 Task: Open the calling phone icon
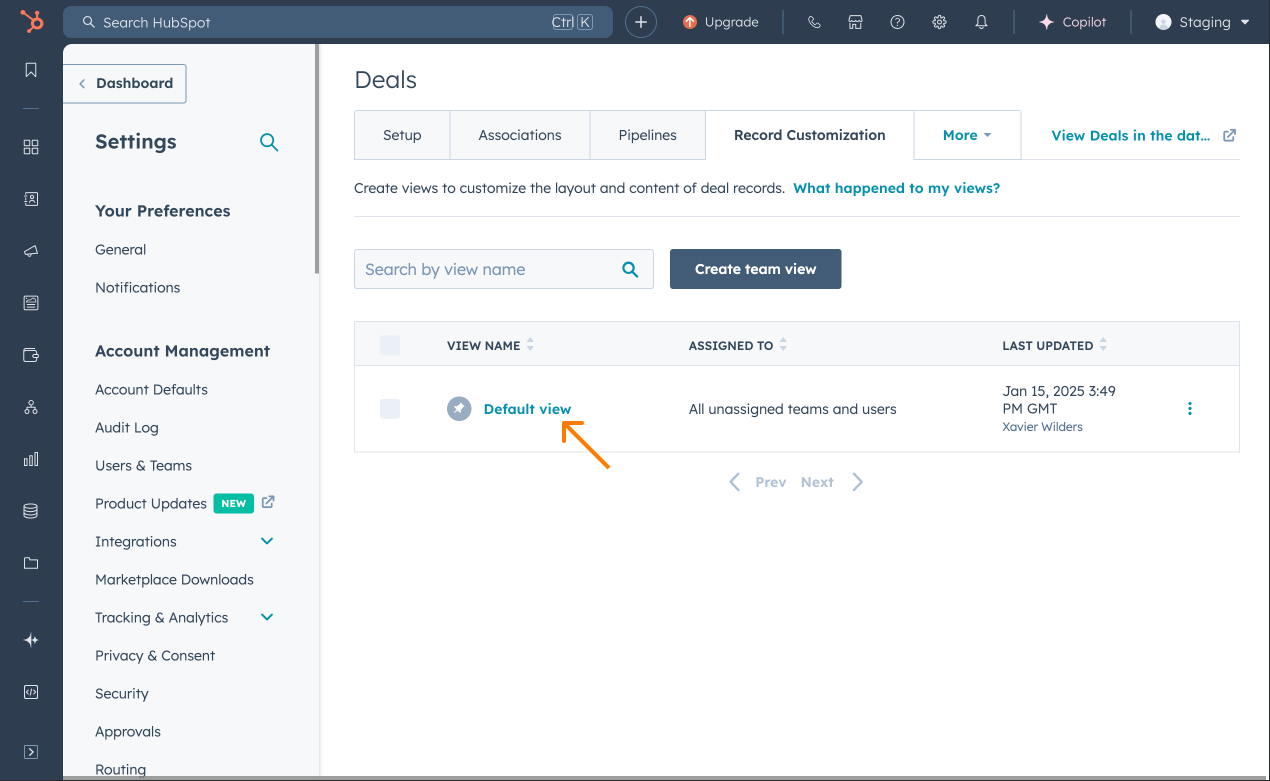tap(814, 22)
